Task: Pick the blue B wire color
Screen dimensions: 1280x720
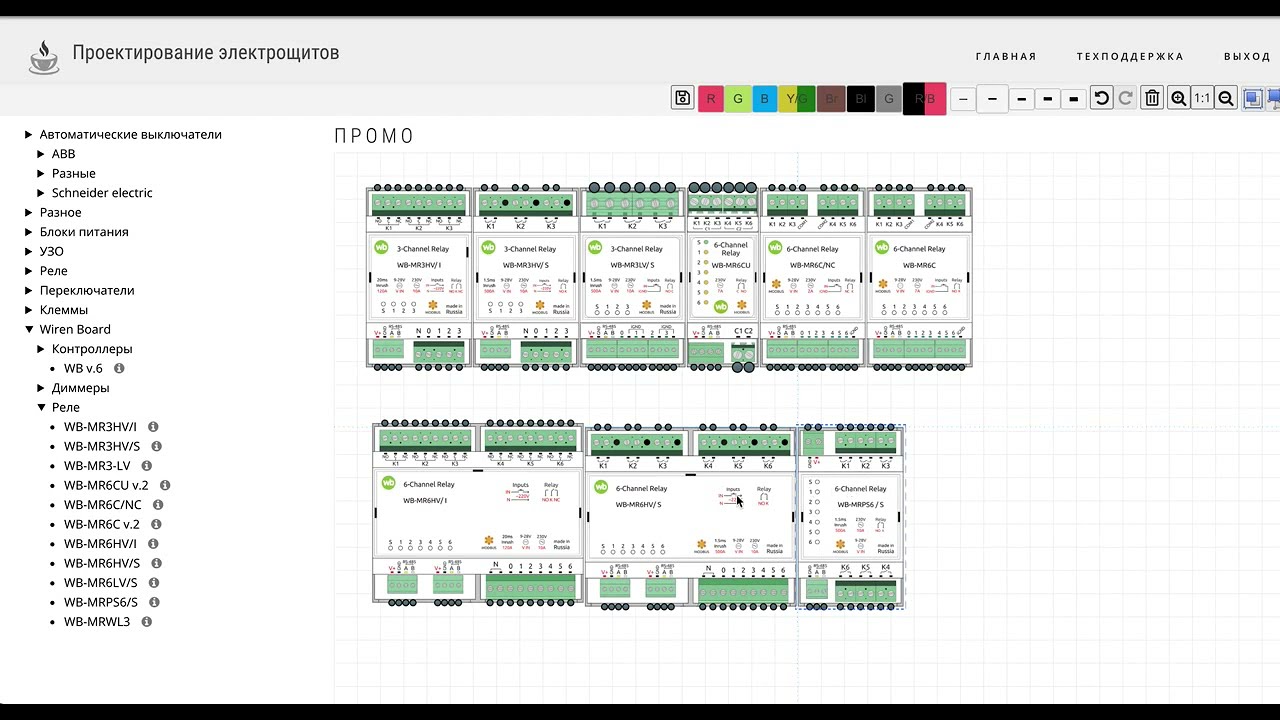Action: pos(765,99)
